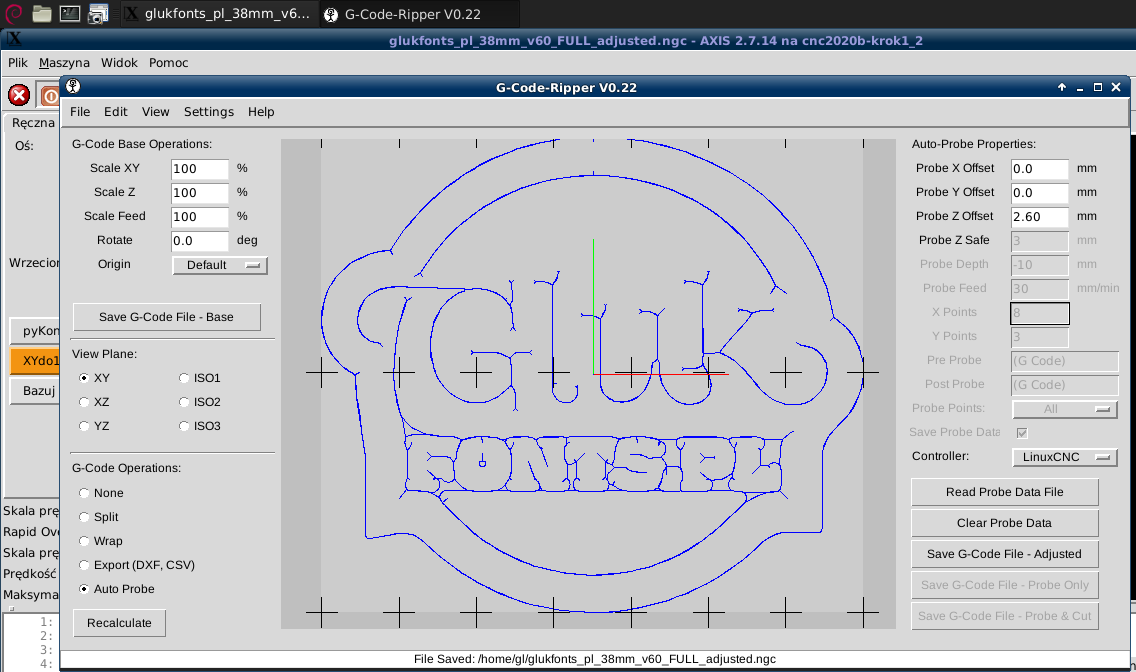This screenshot has height=672, width=1136.
Task: Click Save G-Code File - Probe Only button
Action: [1005, 585]
